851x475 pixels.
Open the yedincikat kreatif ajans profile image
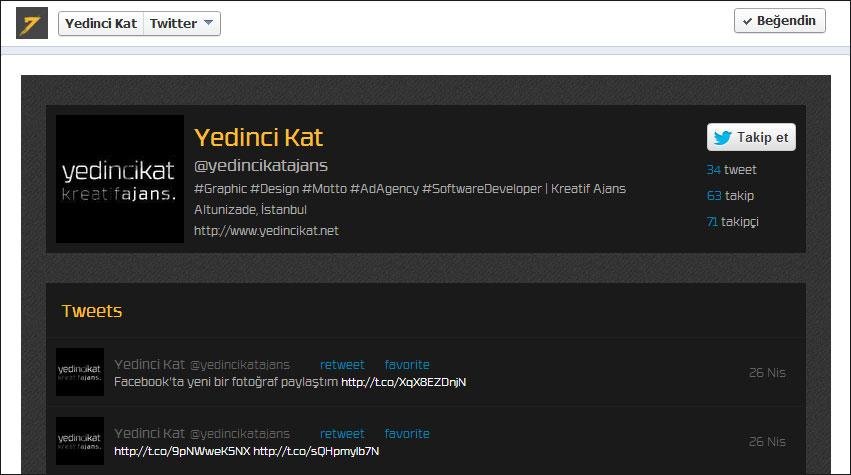120,179
